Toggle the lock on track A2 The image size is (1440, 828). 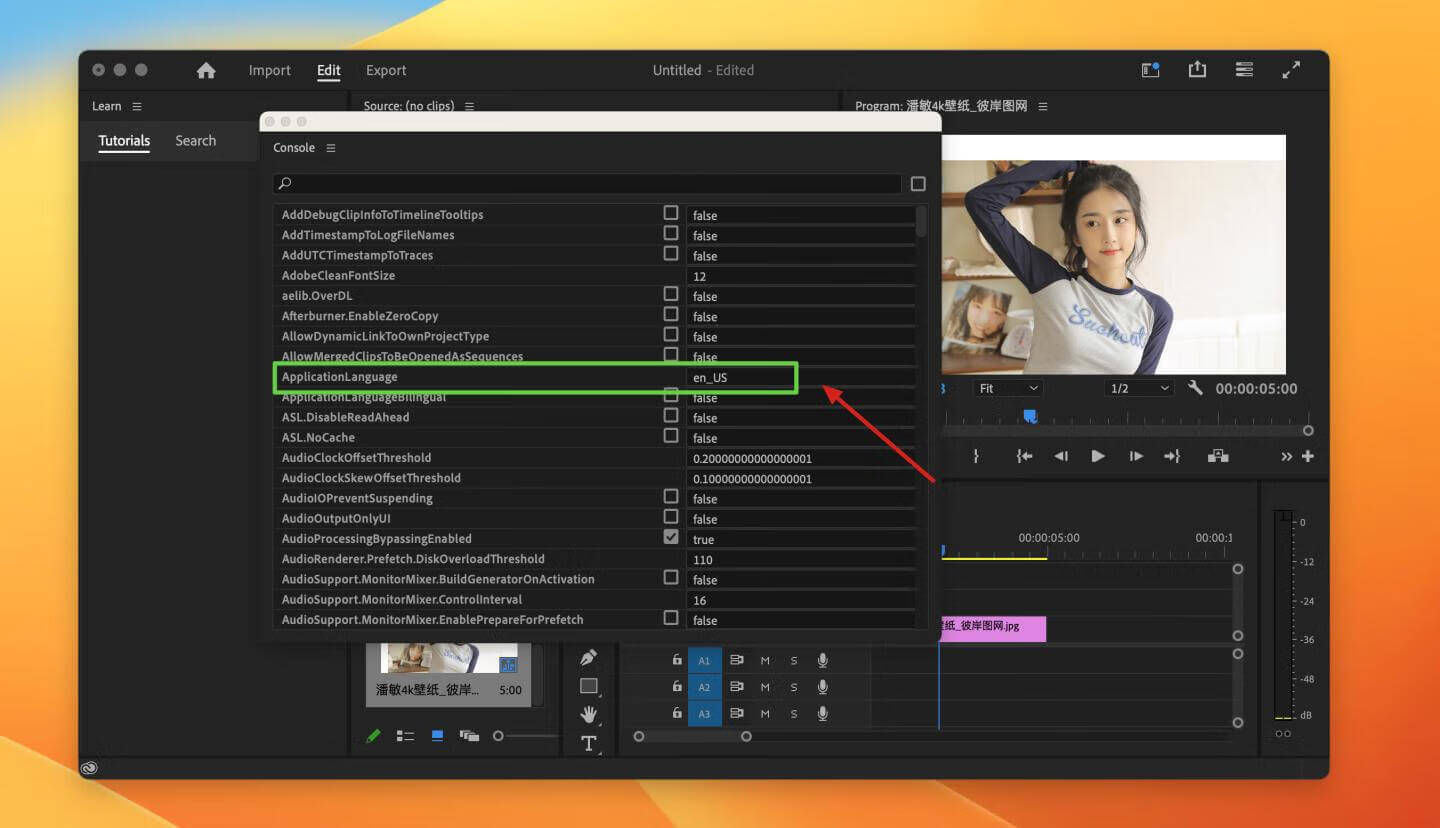point(677,687)
